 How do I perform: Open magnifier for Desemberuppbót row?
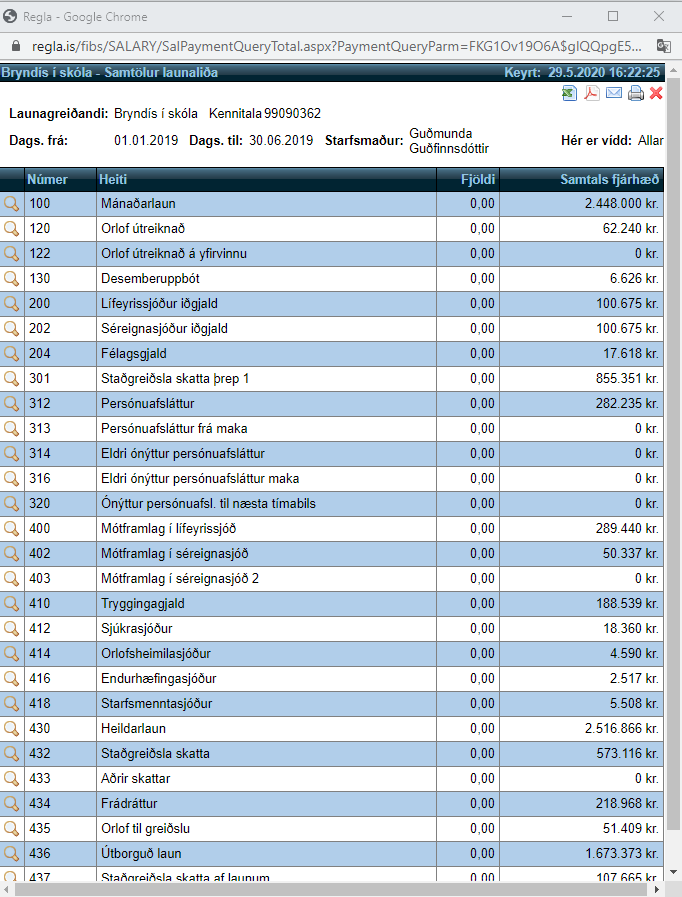coord(12,279)
